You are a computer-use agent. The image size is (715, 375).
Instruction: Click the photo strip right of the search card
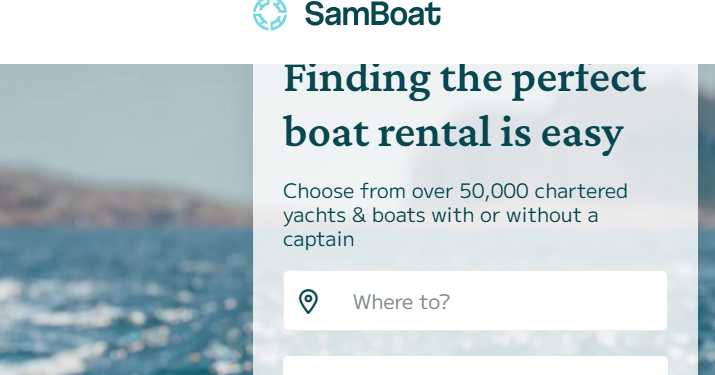click(x=706, y=219)
